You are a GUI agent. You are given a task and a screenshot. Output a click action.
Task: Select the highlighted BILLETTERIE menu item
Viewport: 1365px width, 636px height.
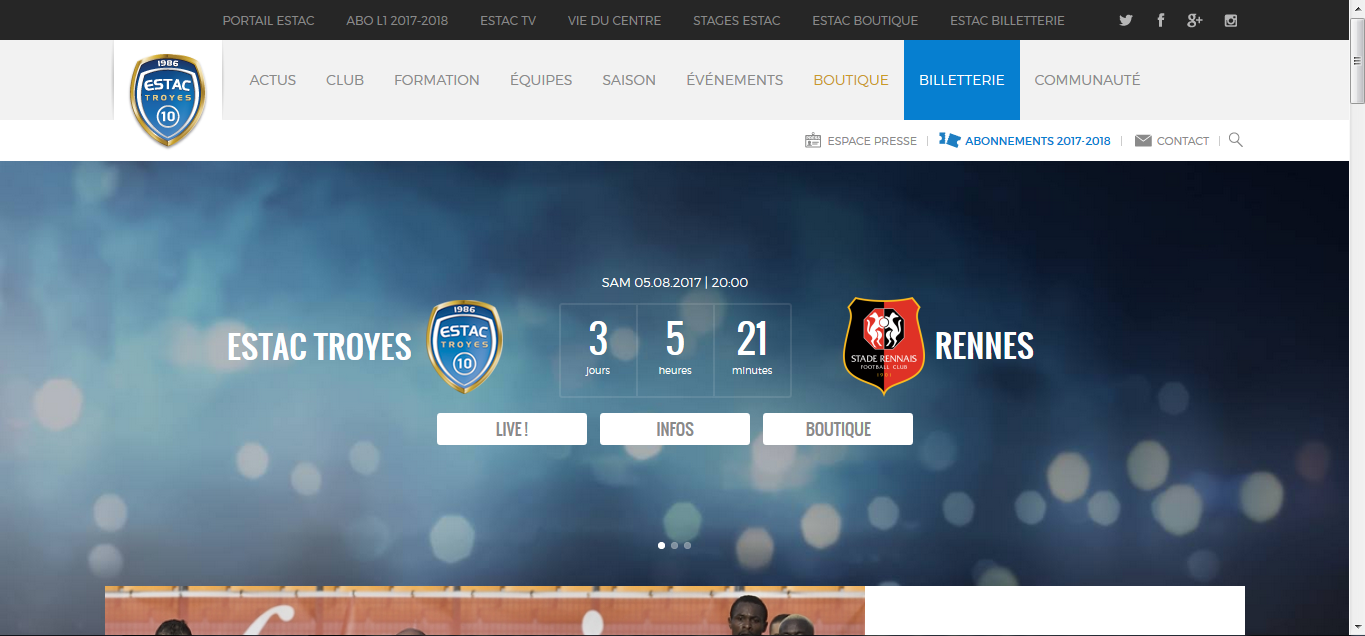coord(962,80)
